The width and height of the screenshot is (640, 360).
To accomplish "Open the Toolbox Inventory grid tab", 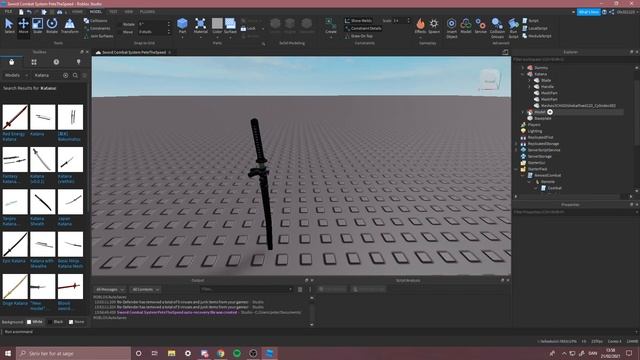I will pyautogui.click(x=34, y=62).
